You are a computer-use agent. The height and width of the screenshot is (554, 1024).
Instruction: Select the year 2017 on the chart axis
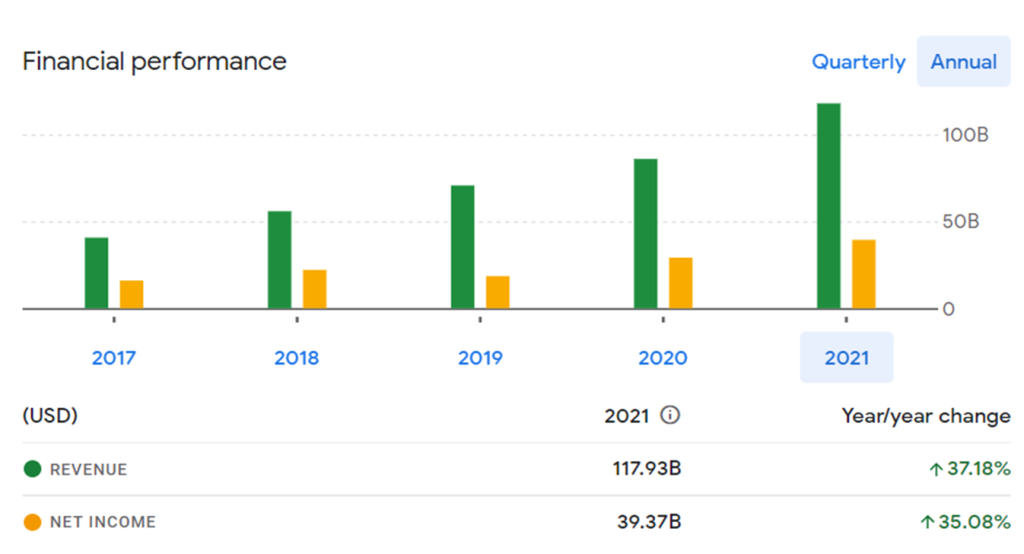click(114, 357)
